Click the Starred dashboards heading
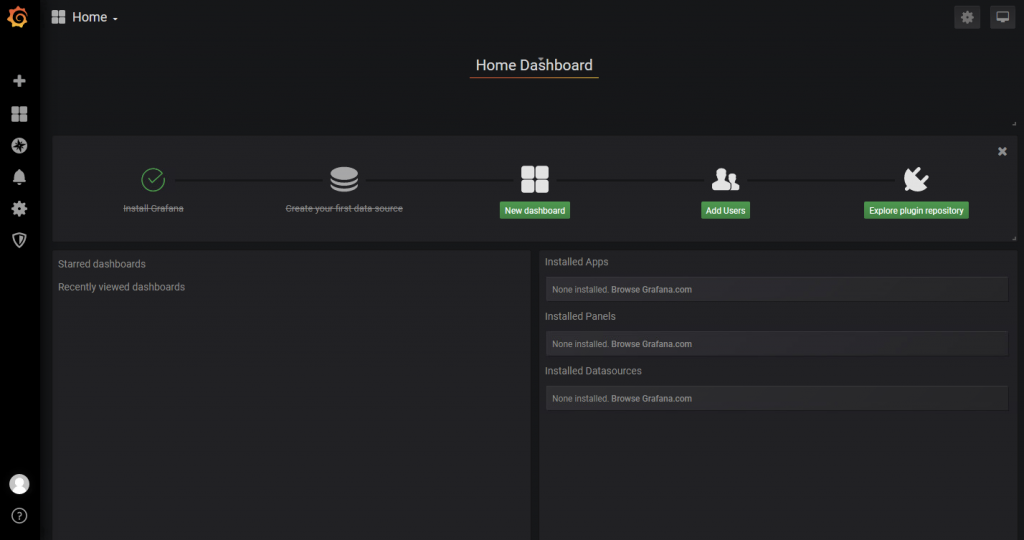 tap(102, 264)
